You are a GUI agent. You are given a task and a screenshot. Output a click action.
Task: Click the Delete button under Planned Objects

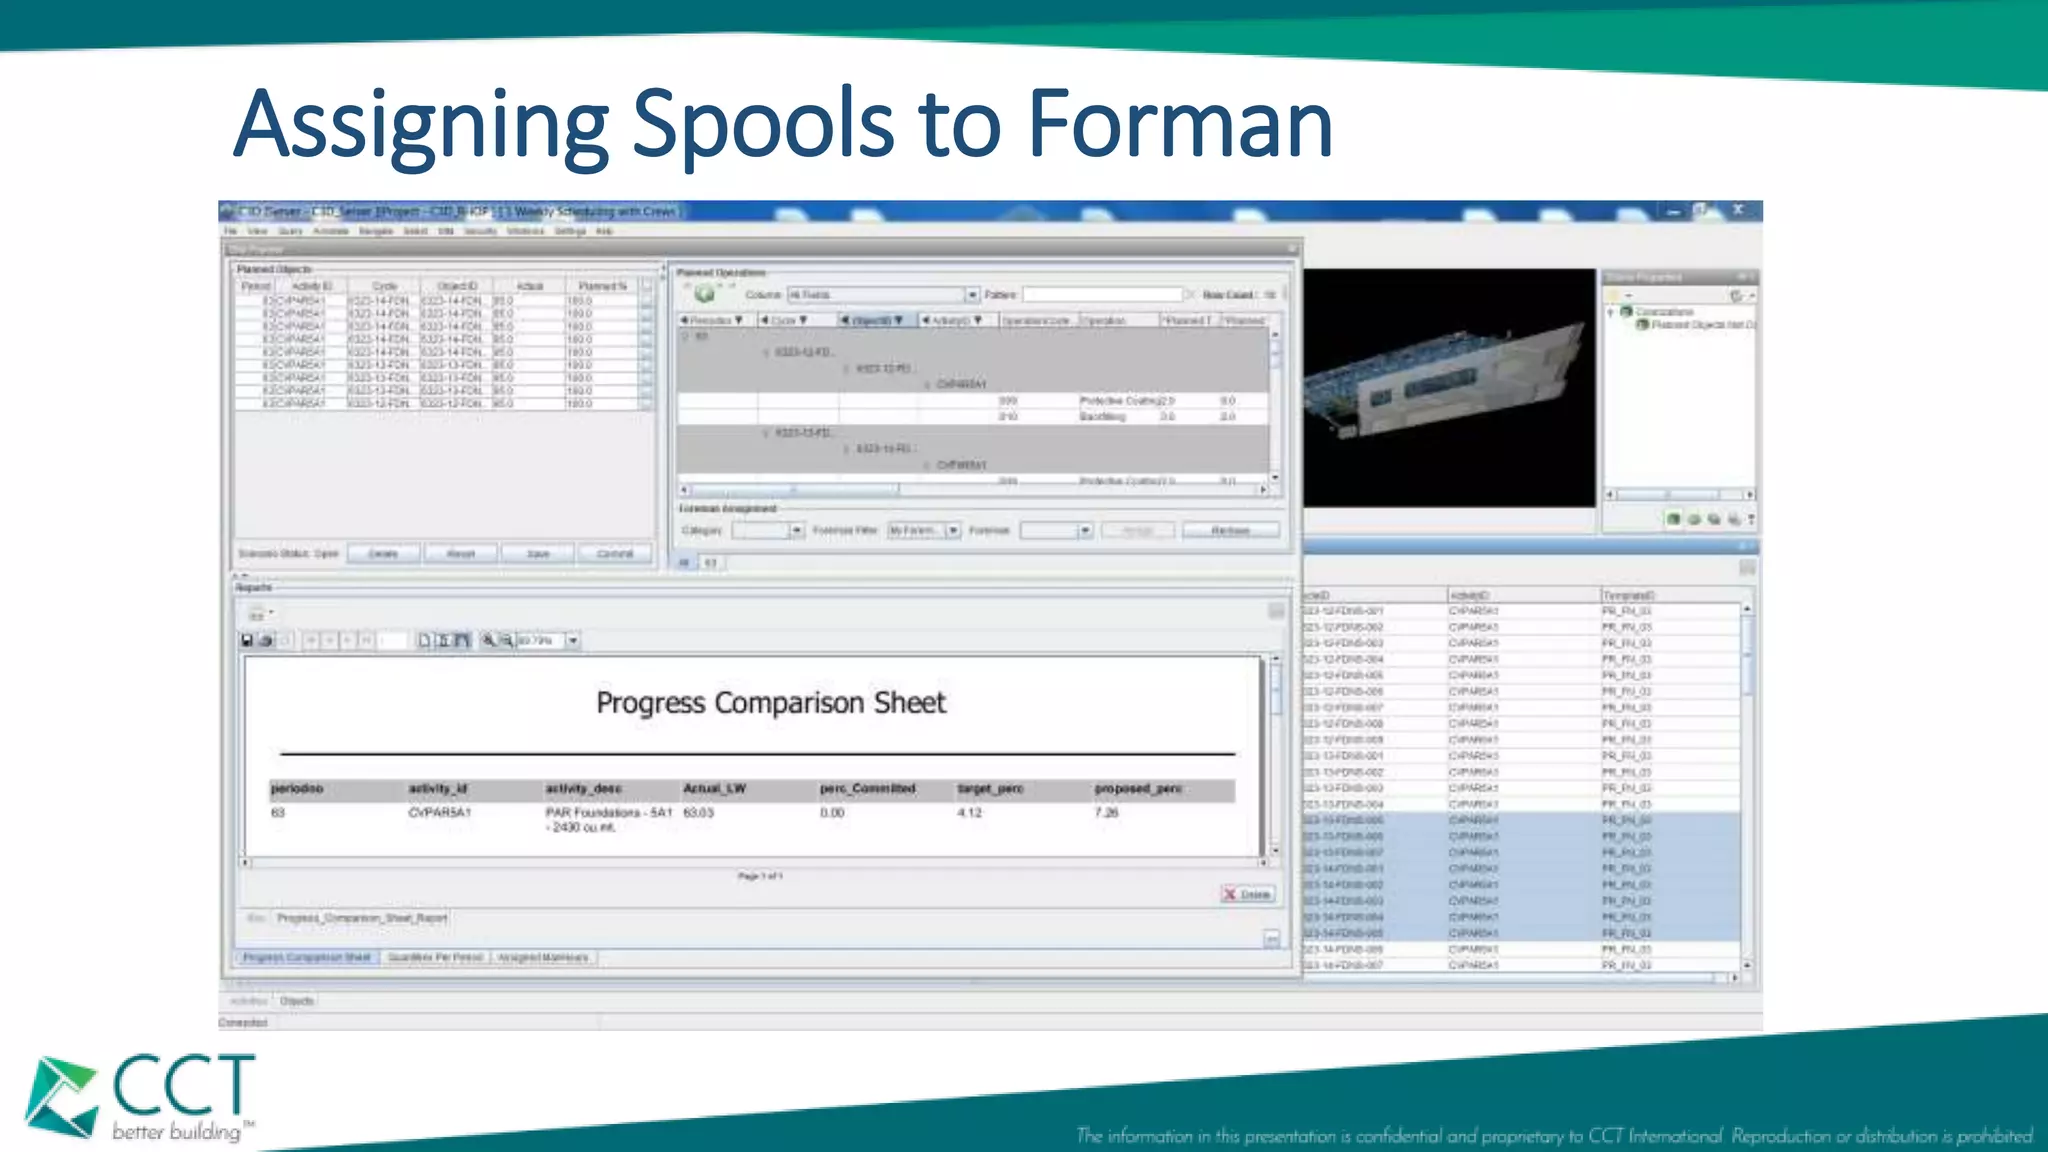[x=383, y=553]
